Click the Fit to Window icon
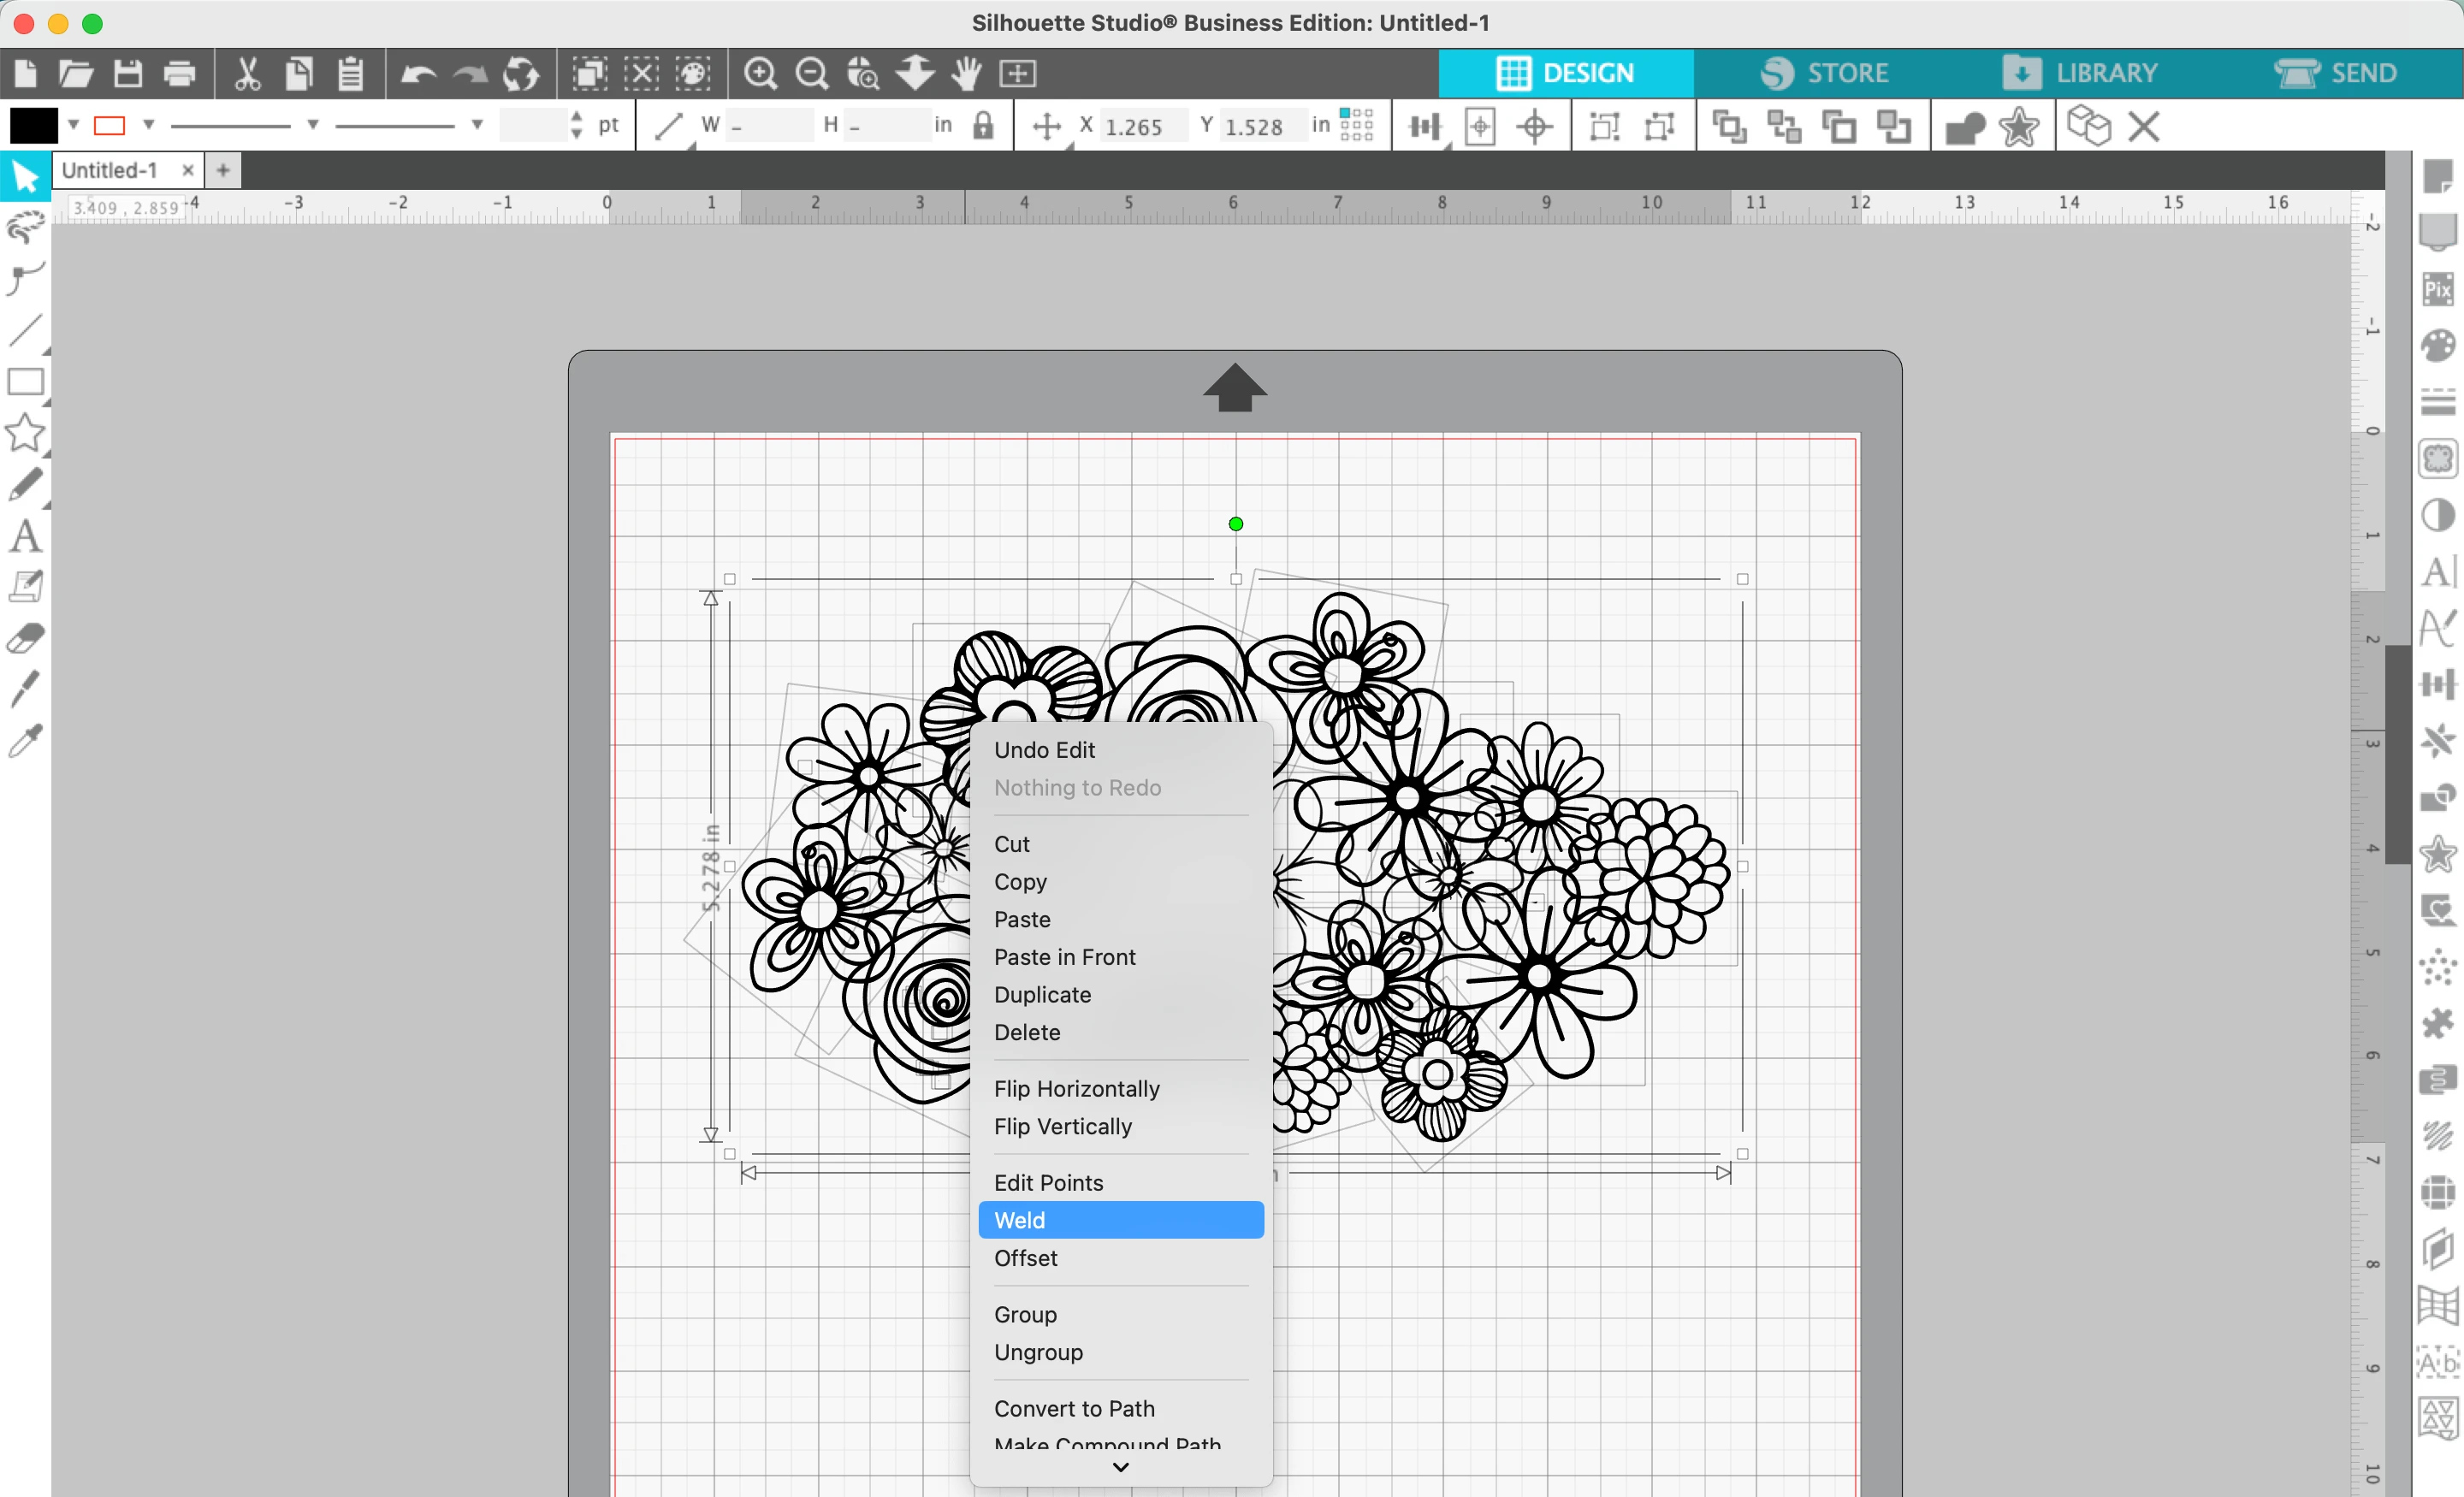The height and width of the screenshot is (1497, 2464). tap(1018, 74)
